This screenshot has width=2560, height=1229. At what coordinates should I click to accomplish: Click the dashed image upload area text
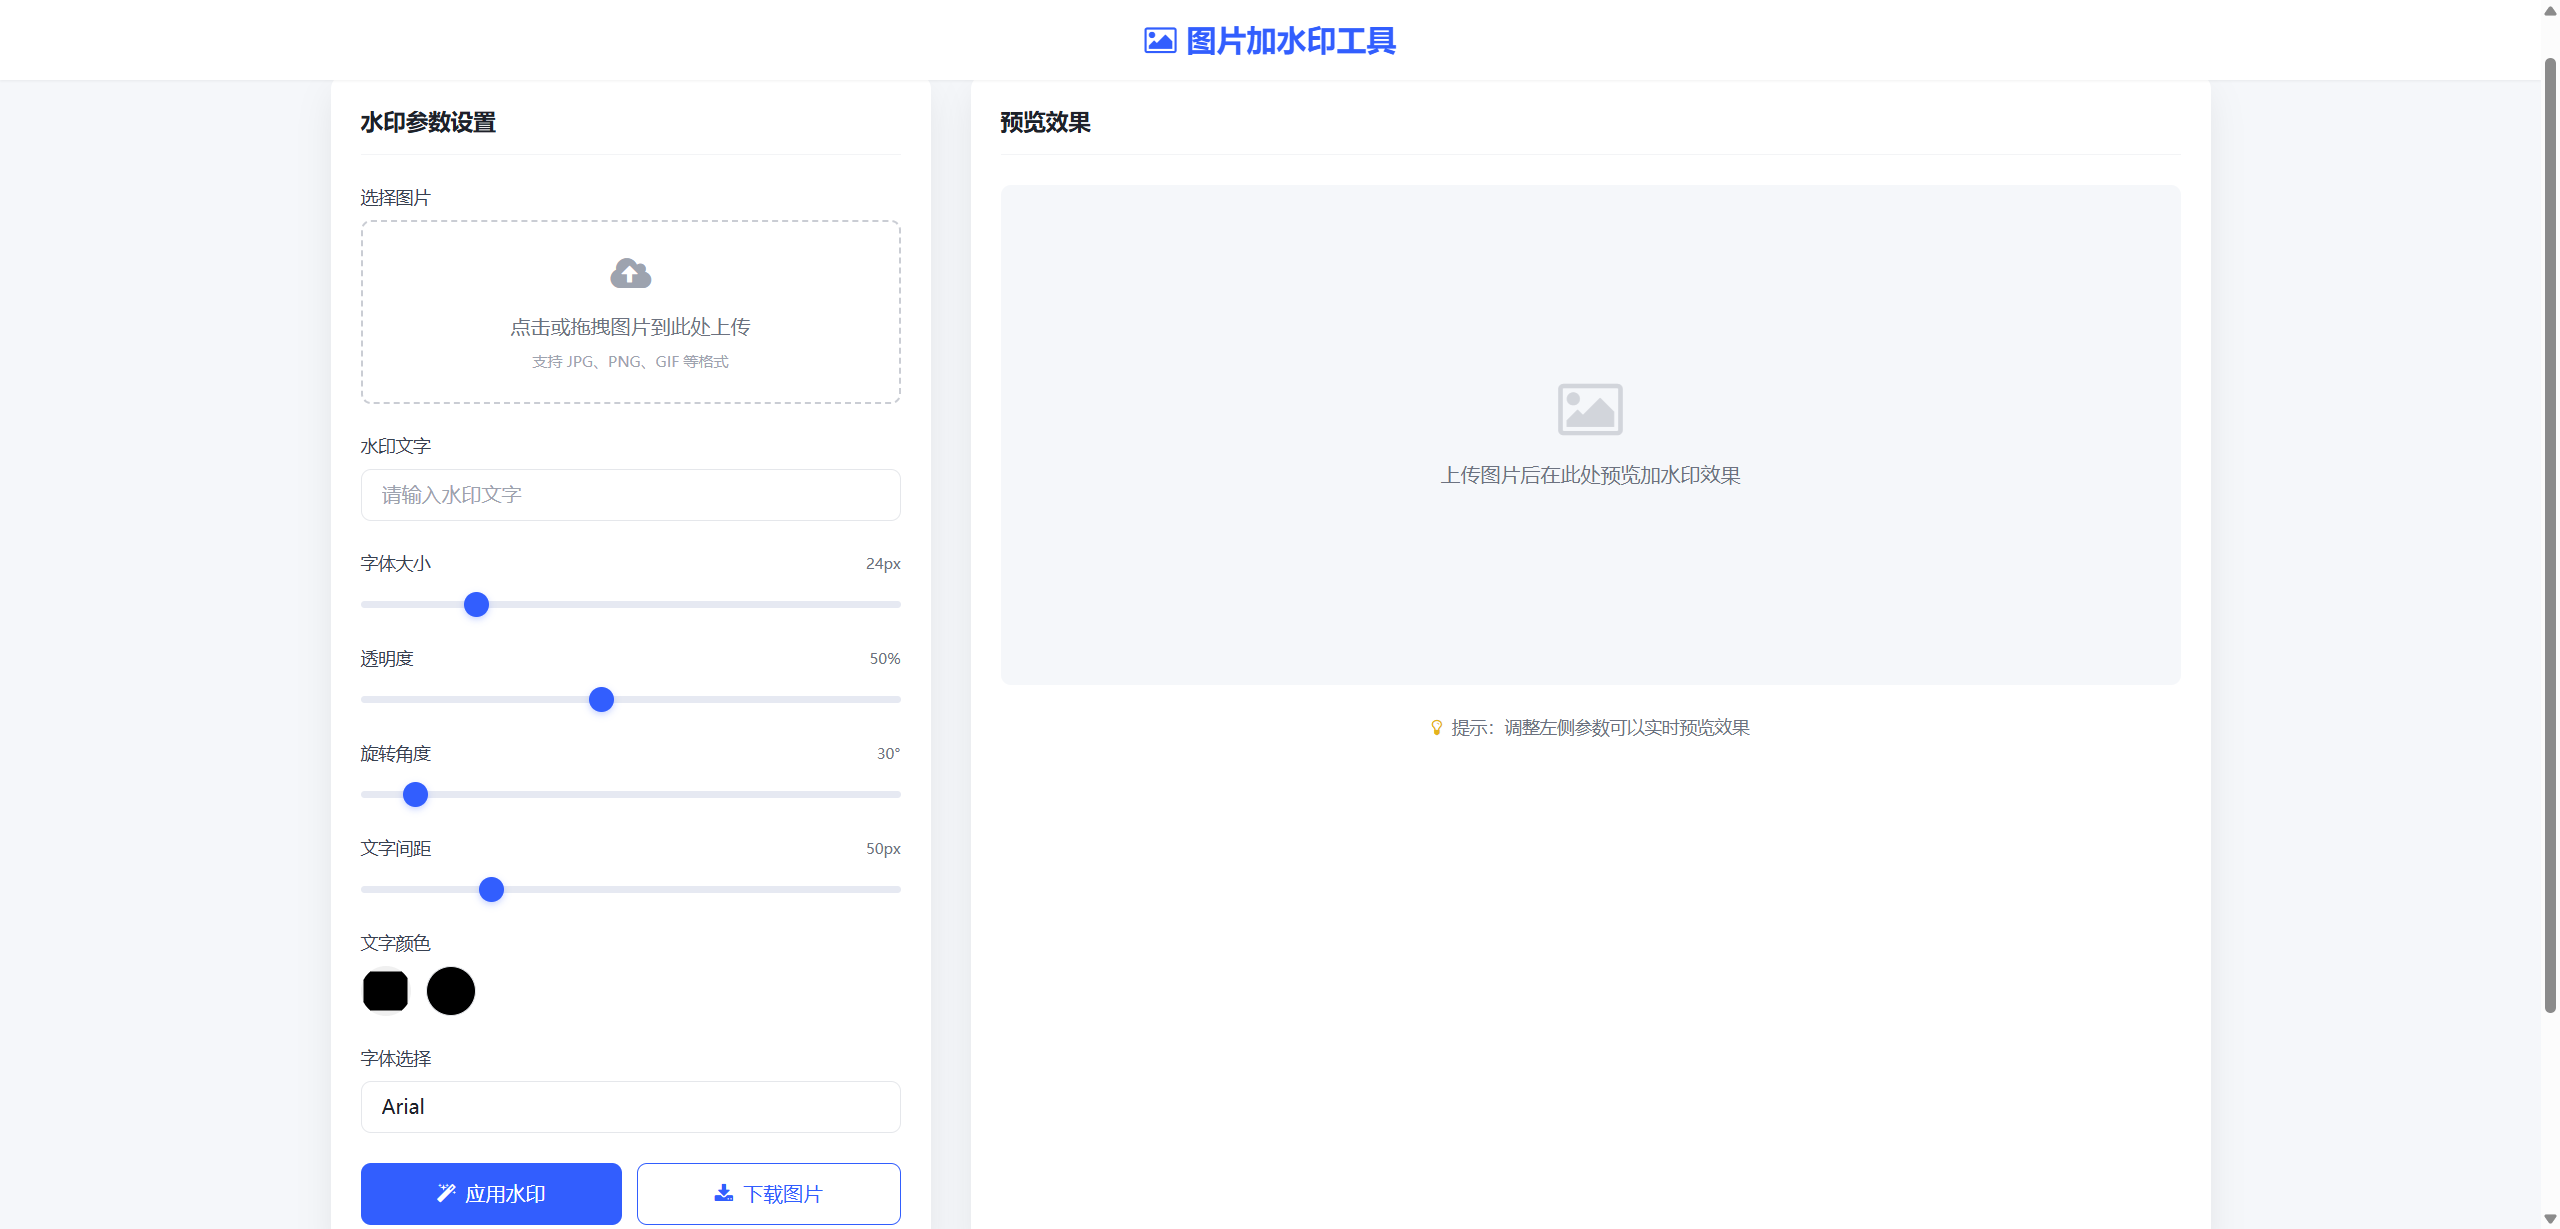click(x=630, y=327)
